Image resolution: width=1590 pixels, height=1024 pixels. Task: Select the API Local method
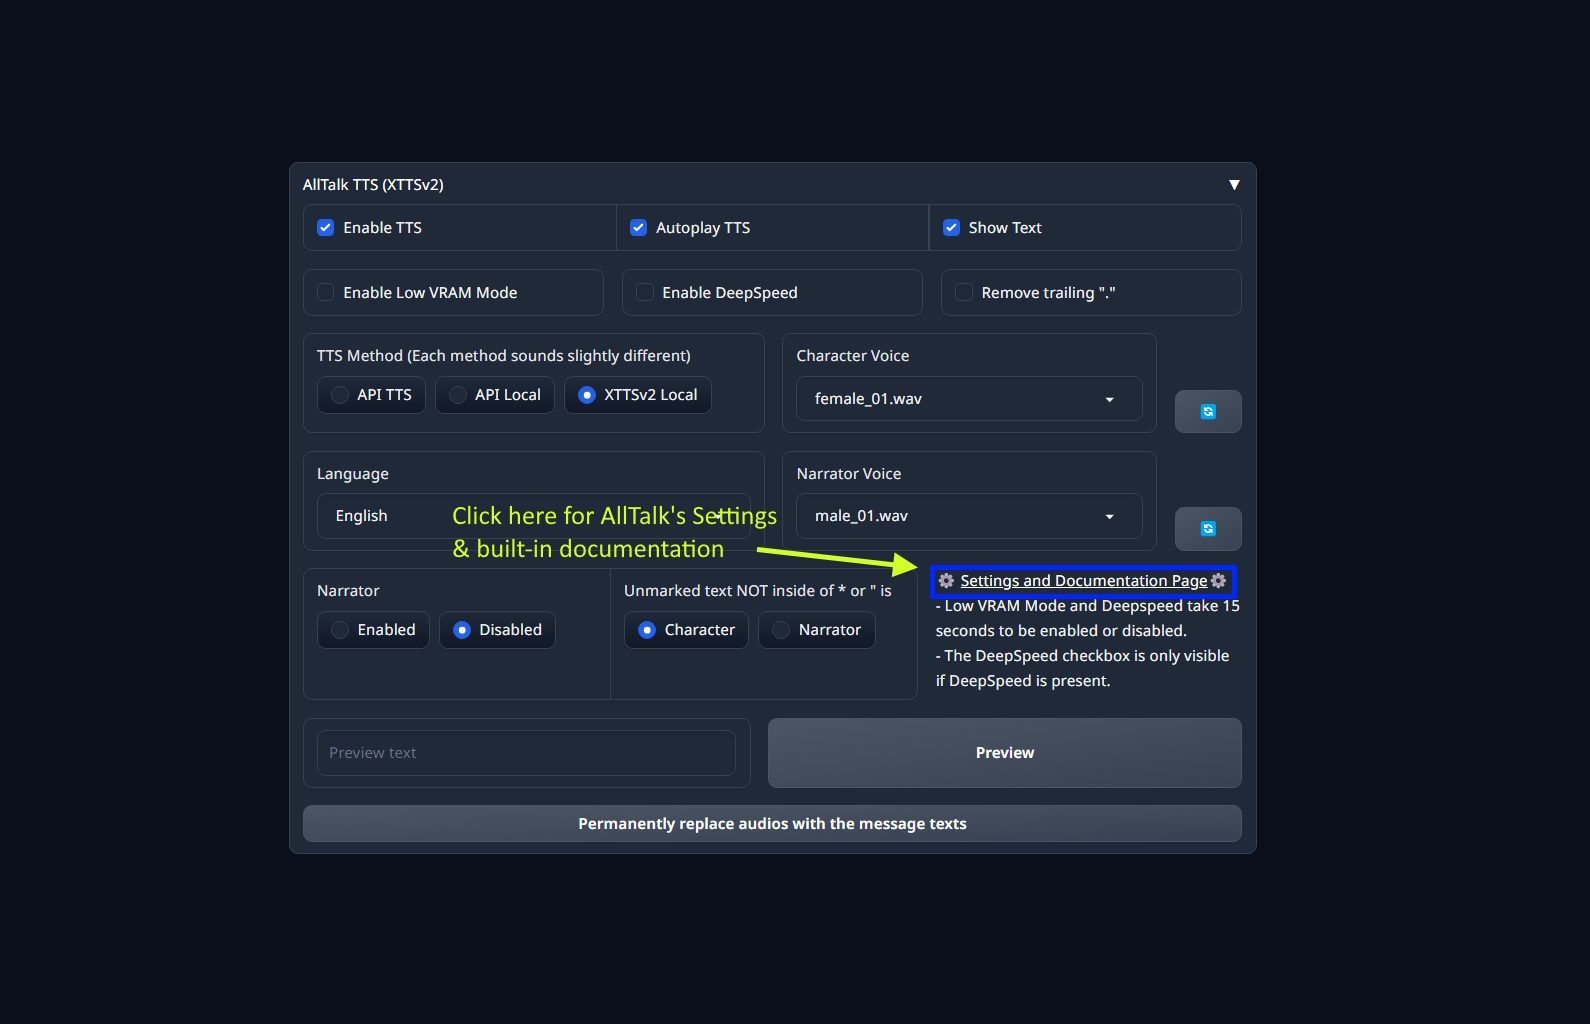coord(494,395)
